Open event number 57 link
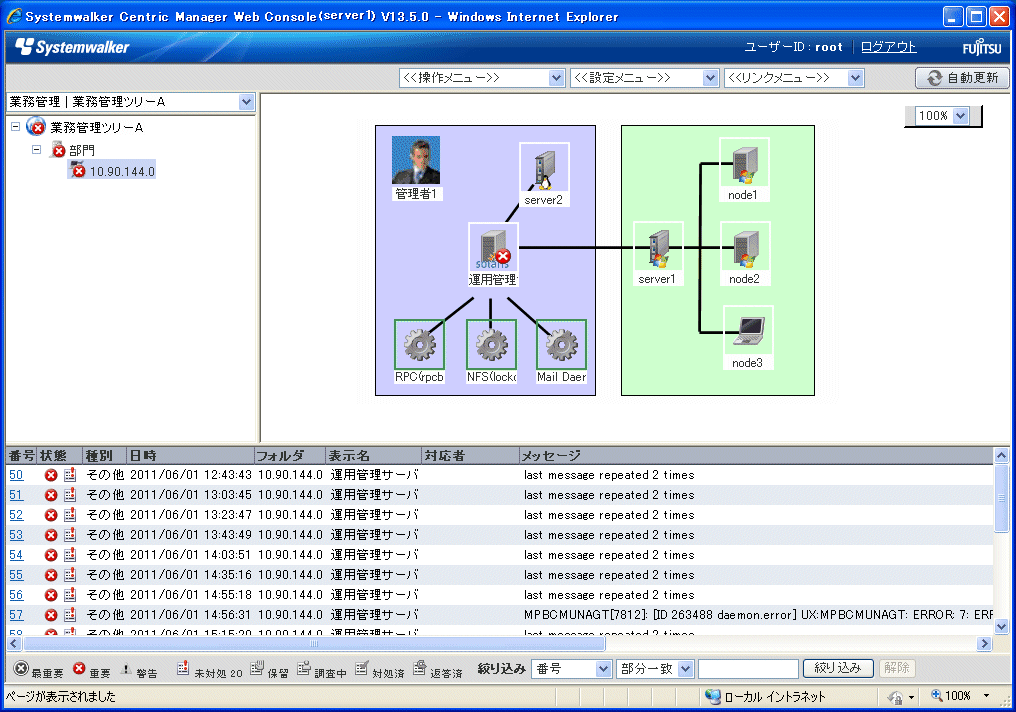1016x712 pixels. point(16,615)
